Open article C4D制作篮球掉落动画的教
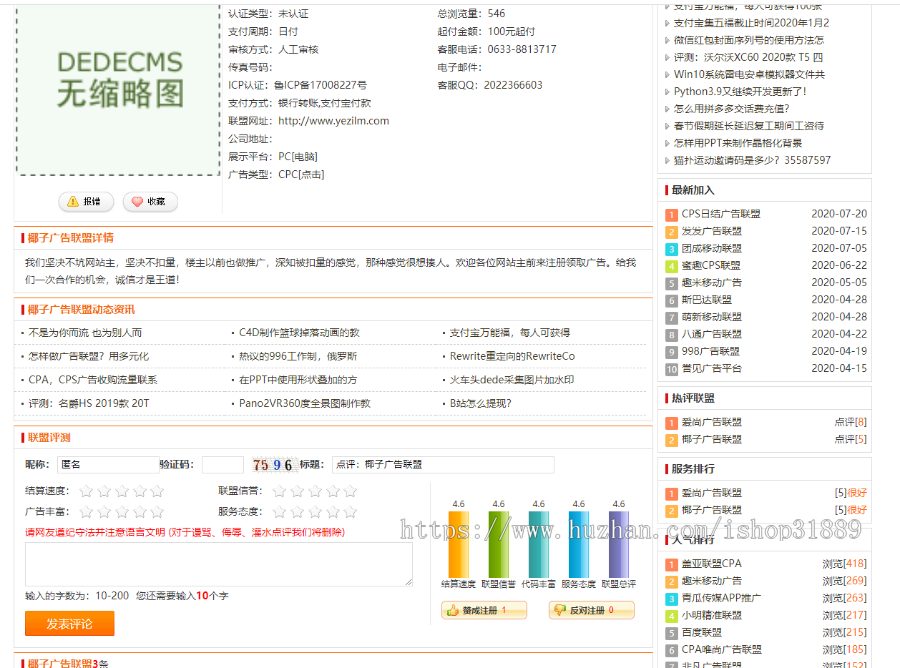This screenshot has height=668, width=900. (x=299, y=333)
